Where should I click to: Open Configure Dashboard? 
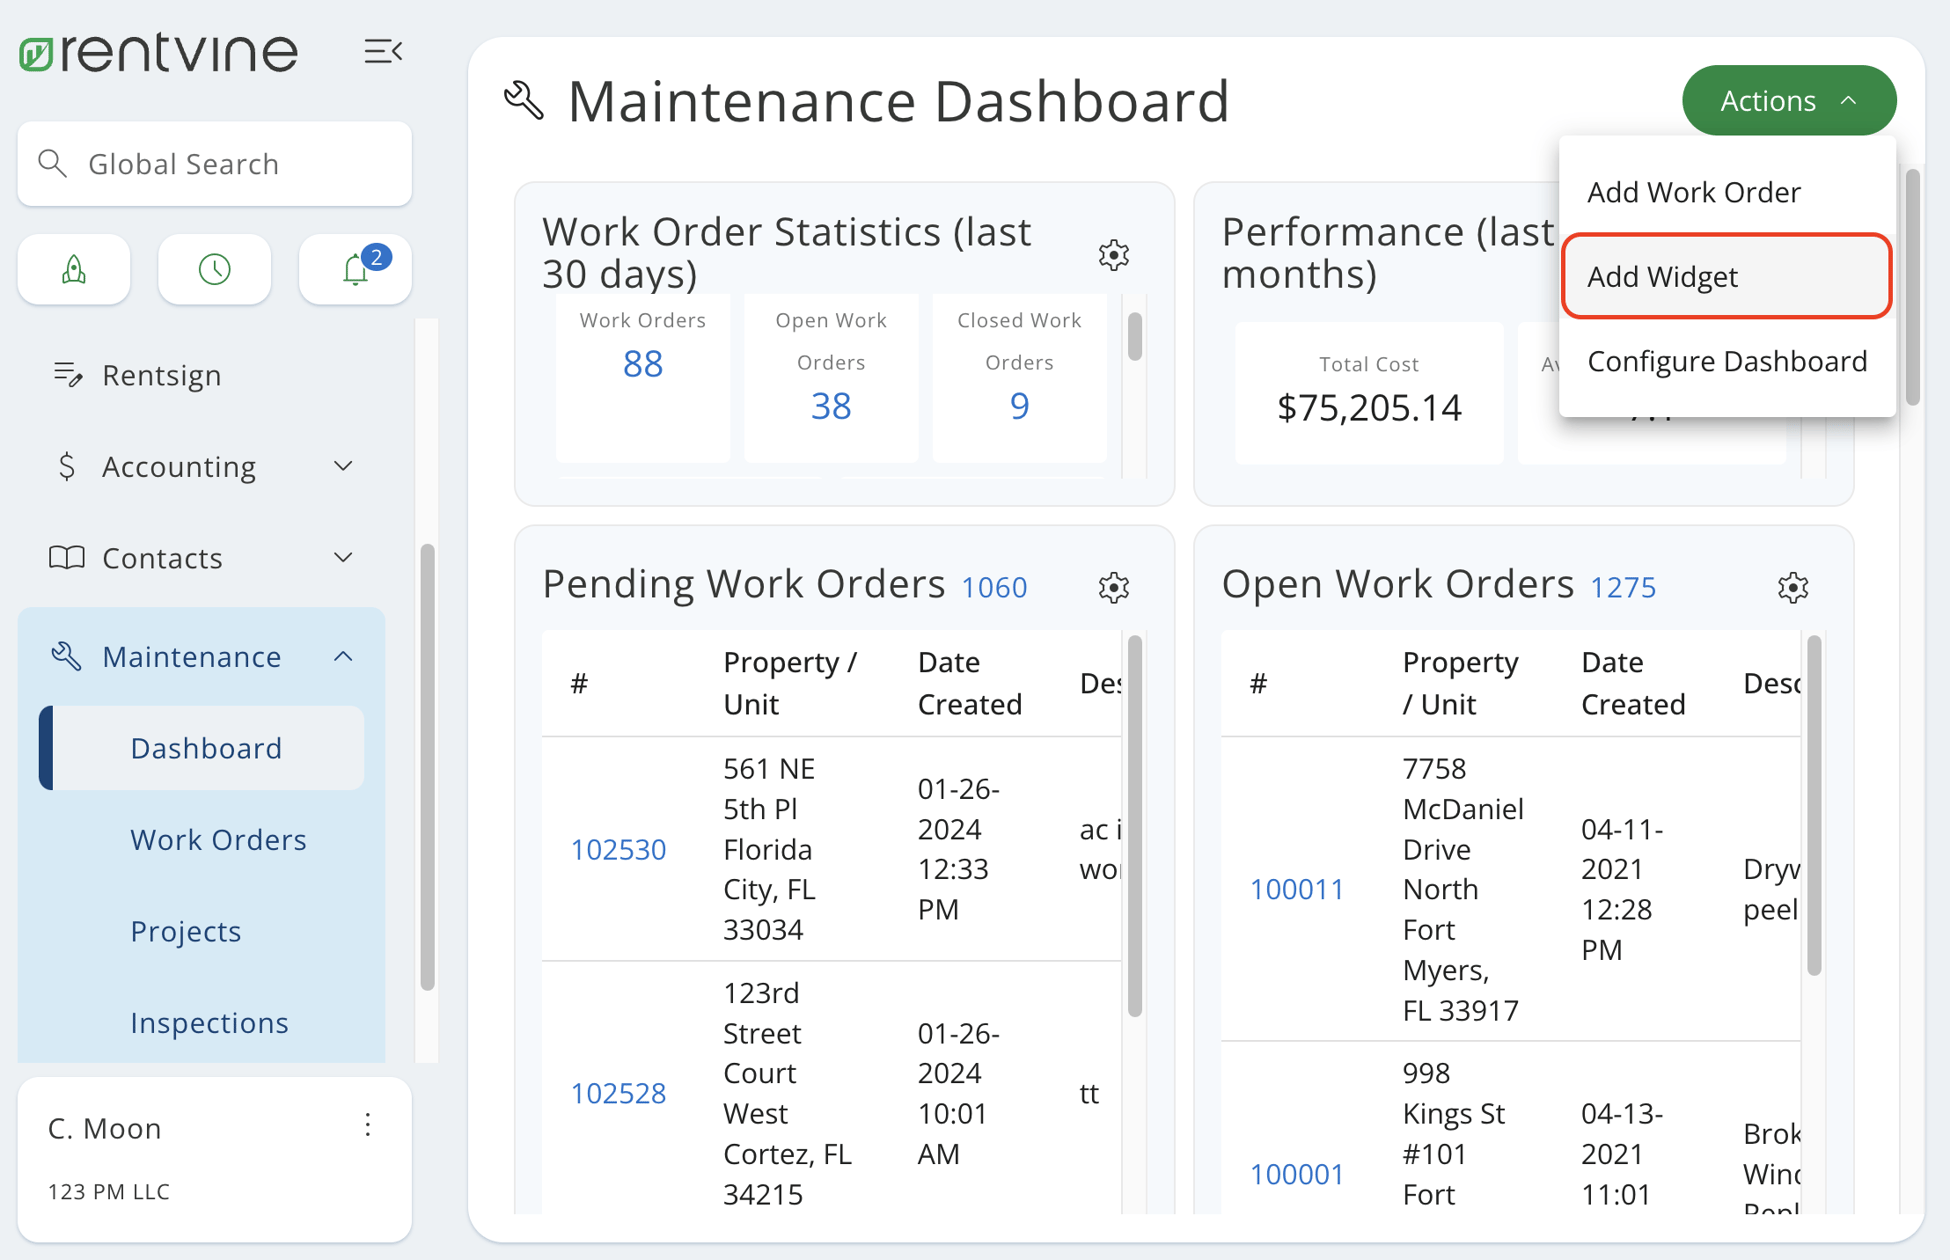[1727, 361]
